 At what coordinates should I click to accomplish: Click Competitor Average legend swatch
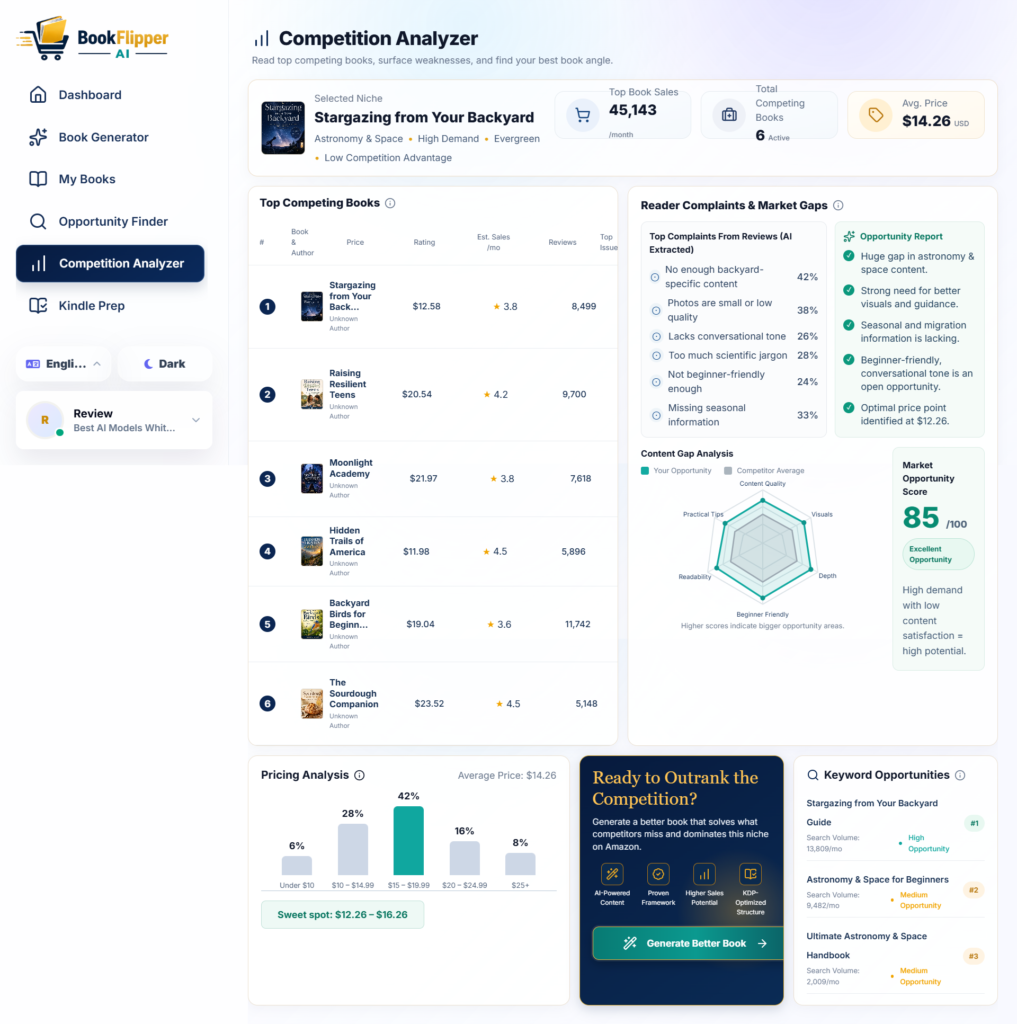(728, 471)
